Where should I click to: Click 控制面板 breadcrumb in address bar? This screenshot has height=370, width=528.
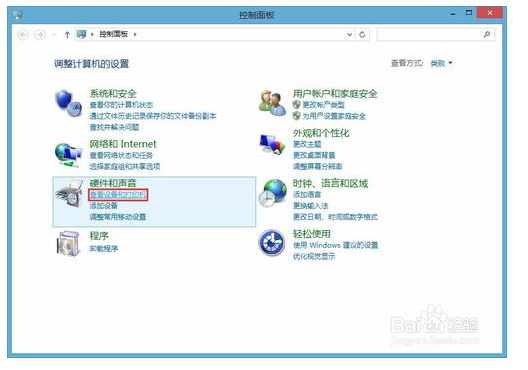[x=113, y=34]
